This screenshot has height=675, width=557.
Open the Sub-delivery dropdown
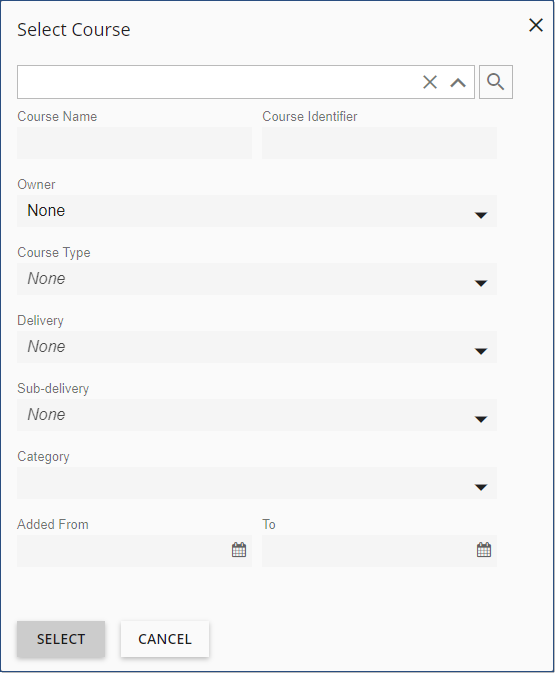coord(257,415)
